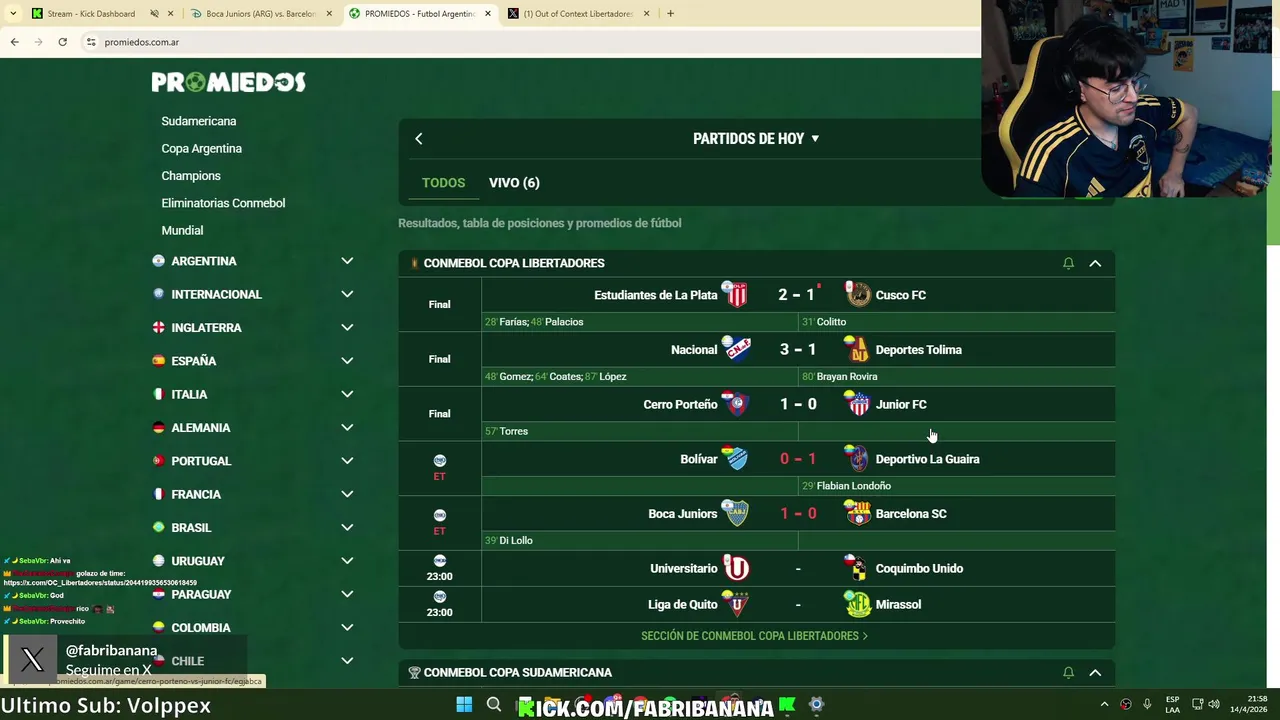The width and height of the screenshot is (1280, 720).
Task: Click the browser reload button
Action: pyautogui.click(x=62, y=42)
